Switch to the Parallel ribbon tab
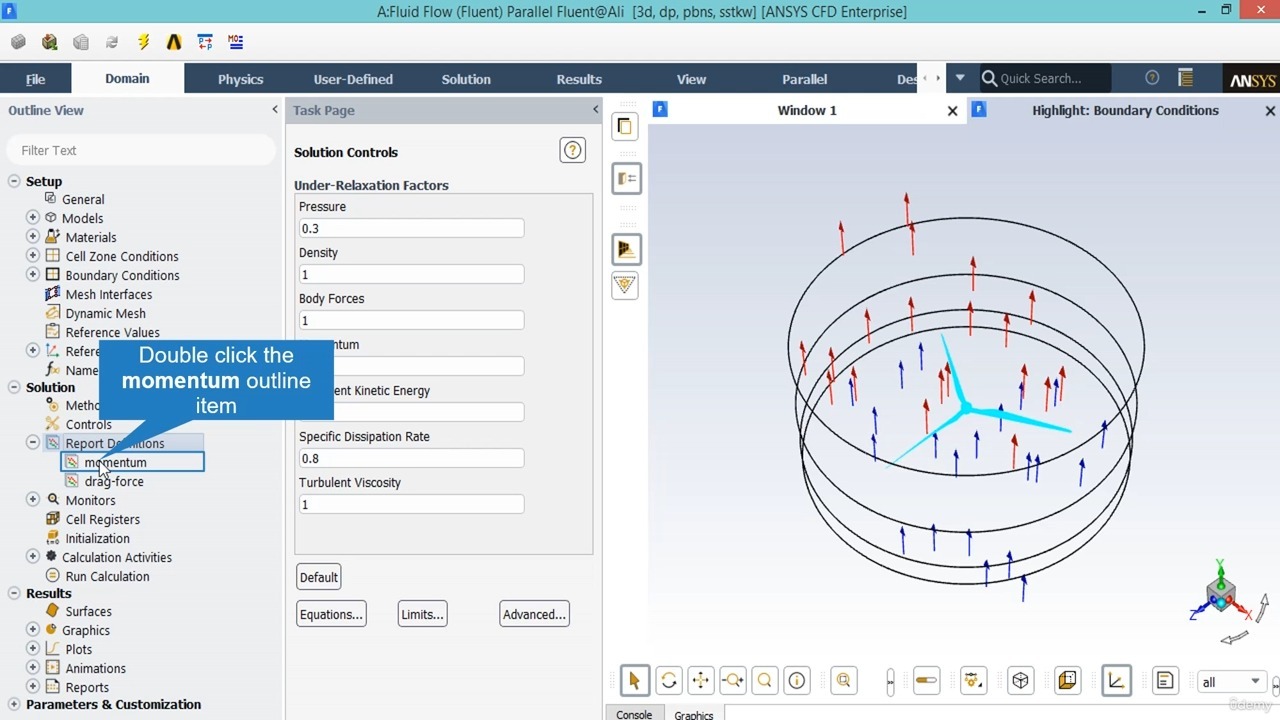 click(x=804, y=79)
